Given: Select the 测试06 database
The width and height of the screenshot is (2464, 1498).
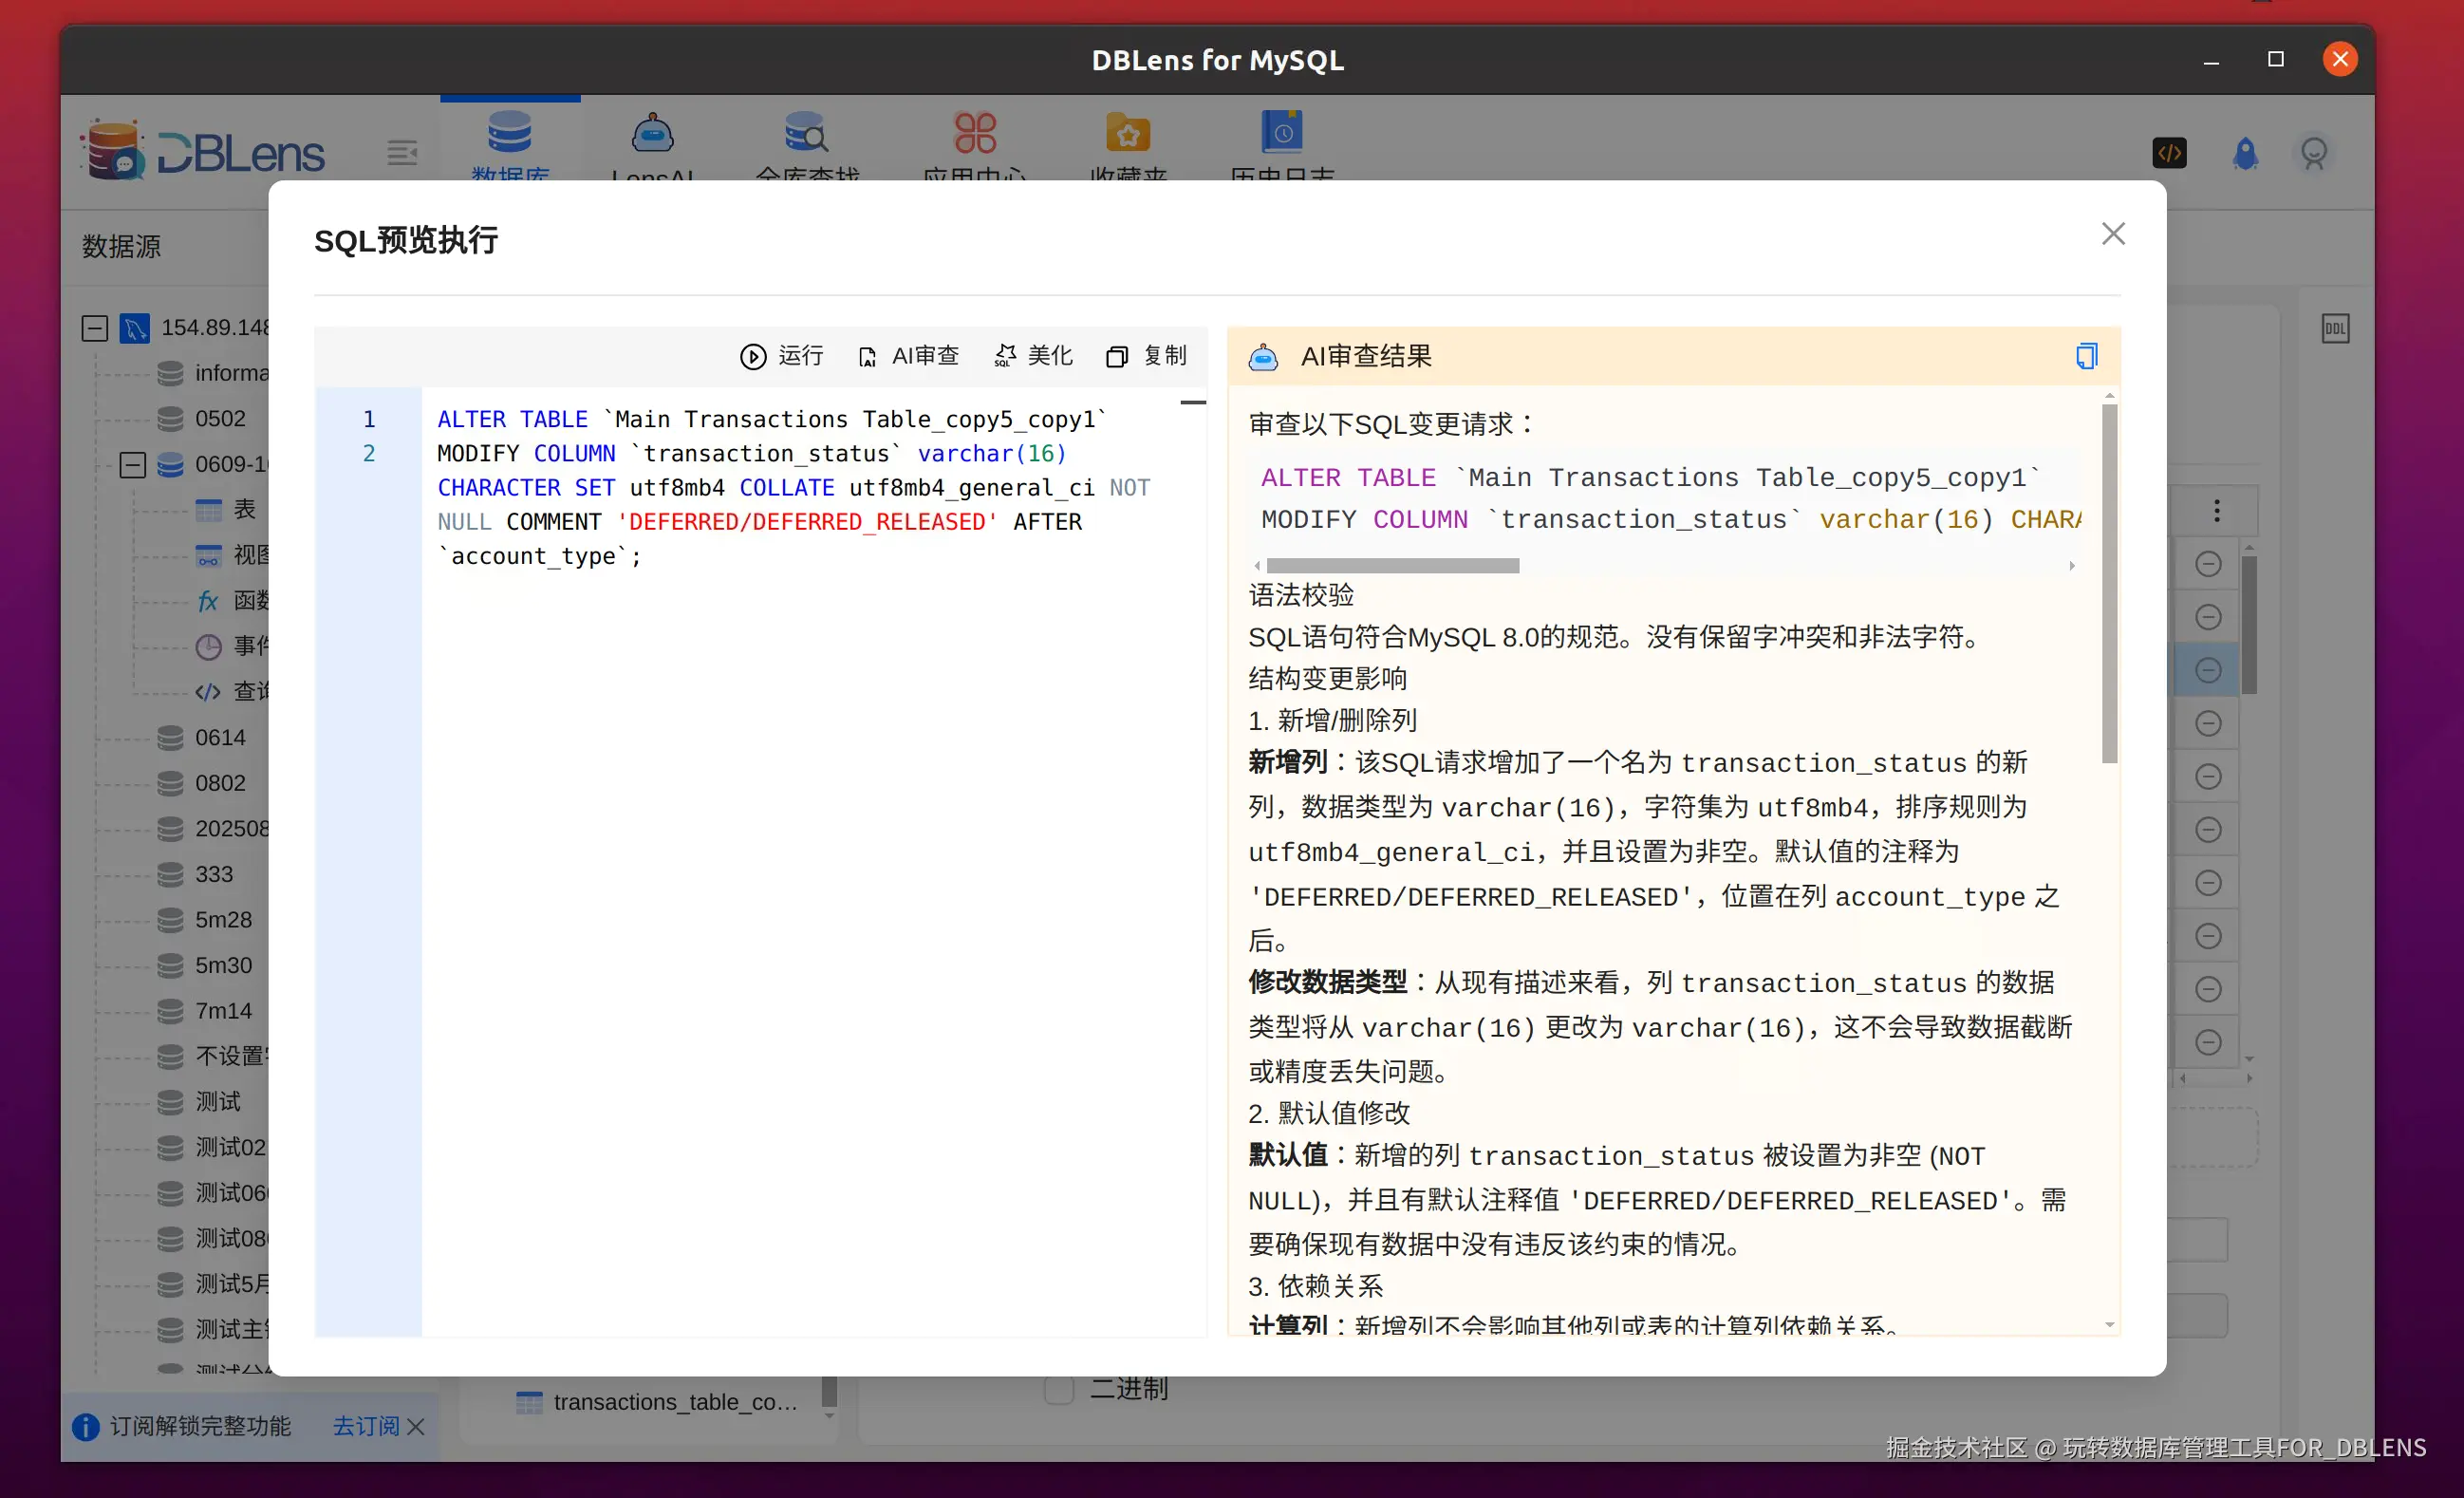Looking at the screenshot, I should pos(230,1193).
